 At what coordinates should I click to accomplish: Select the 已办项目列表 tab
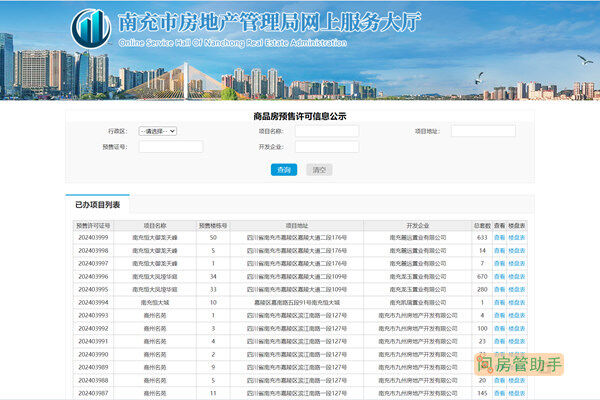point(98,204)
